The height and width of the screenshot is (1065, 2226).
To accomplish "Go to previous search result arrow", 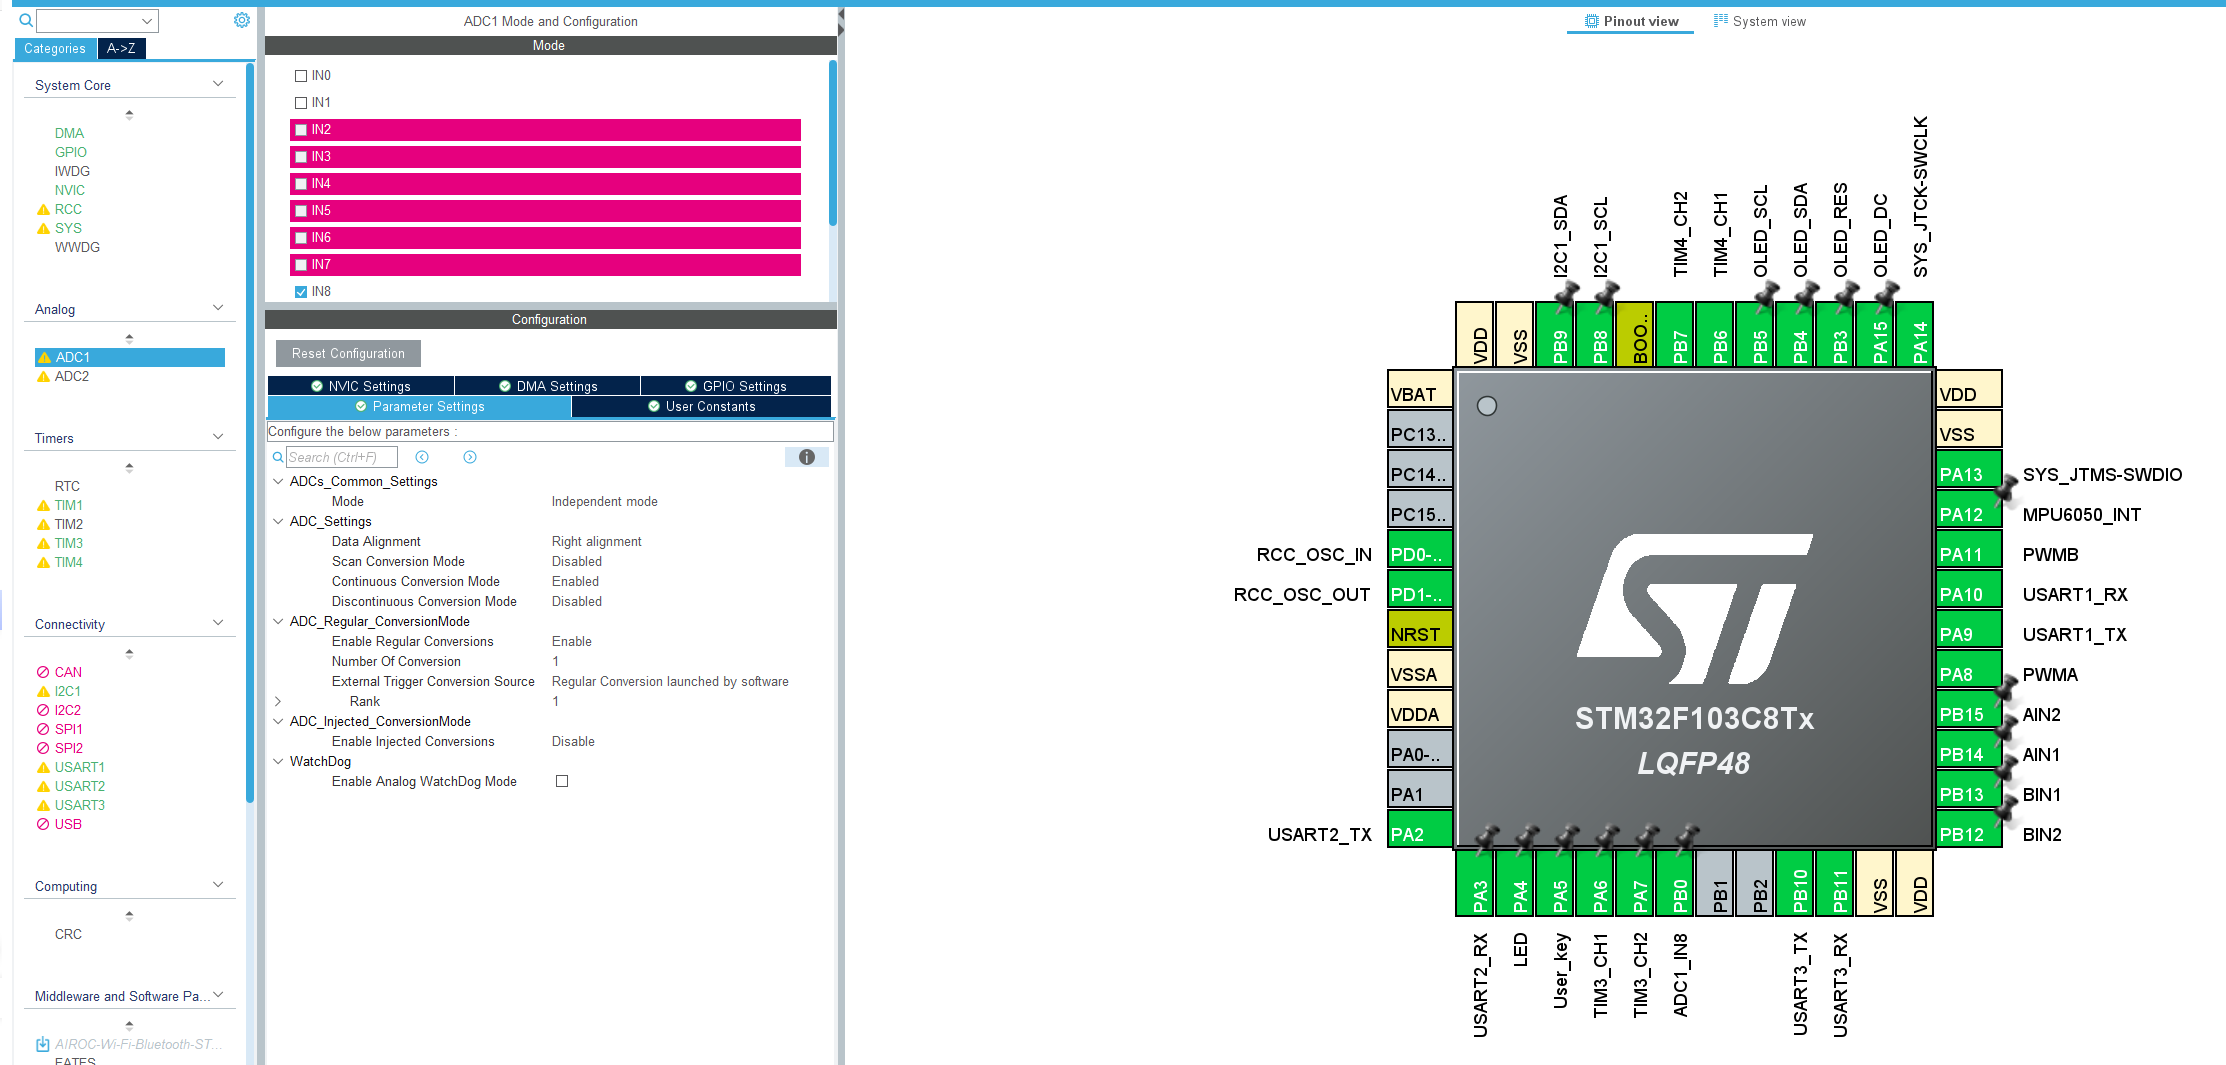I will click(x=422, y=457).
